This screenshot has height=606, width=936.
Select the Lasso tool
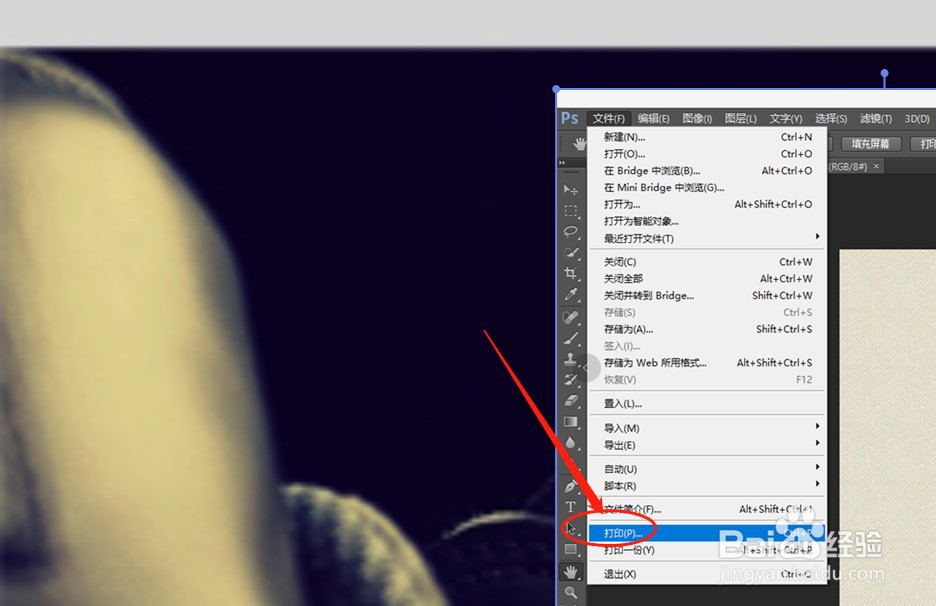point(571,232)
